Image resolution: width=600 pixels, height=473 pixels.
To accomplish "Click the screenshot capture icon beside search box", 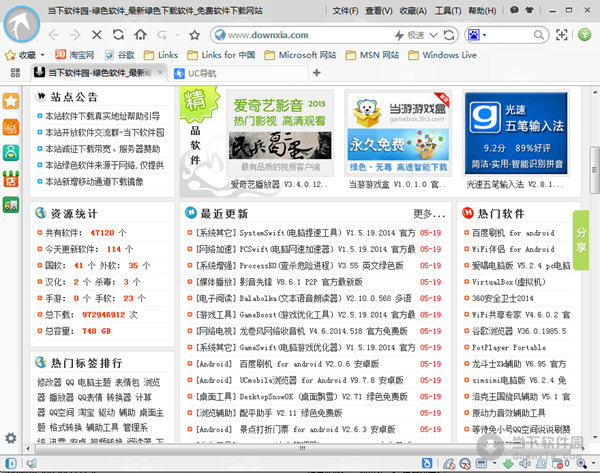I will click(x=561, y=35).
